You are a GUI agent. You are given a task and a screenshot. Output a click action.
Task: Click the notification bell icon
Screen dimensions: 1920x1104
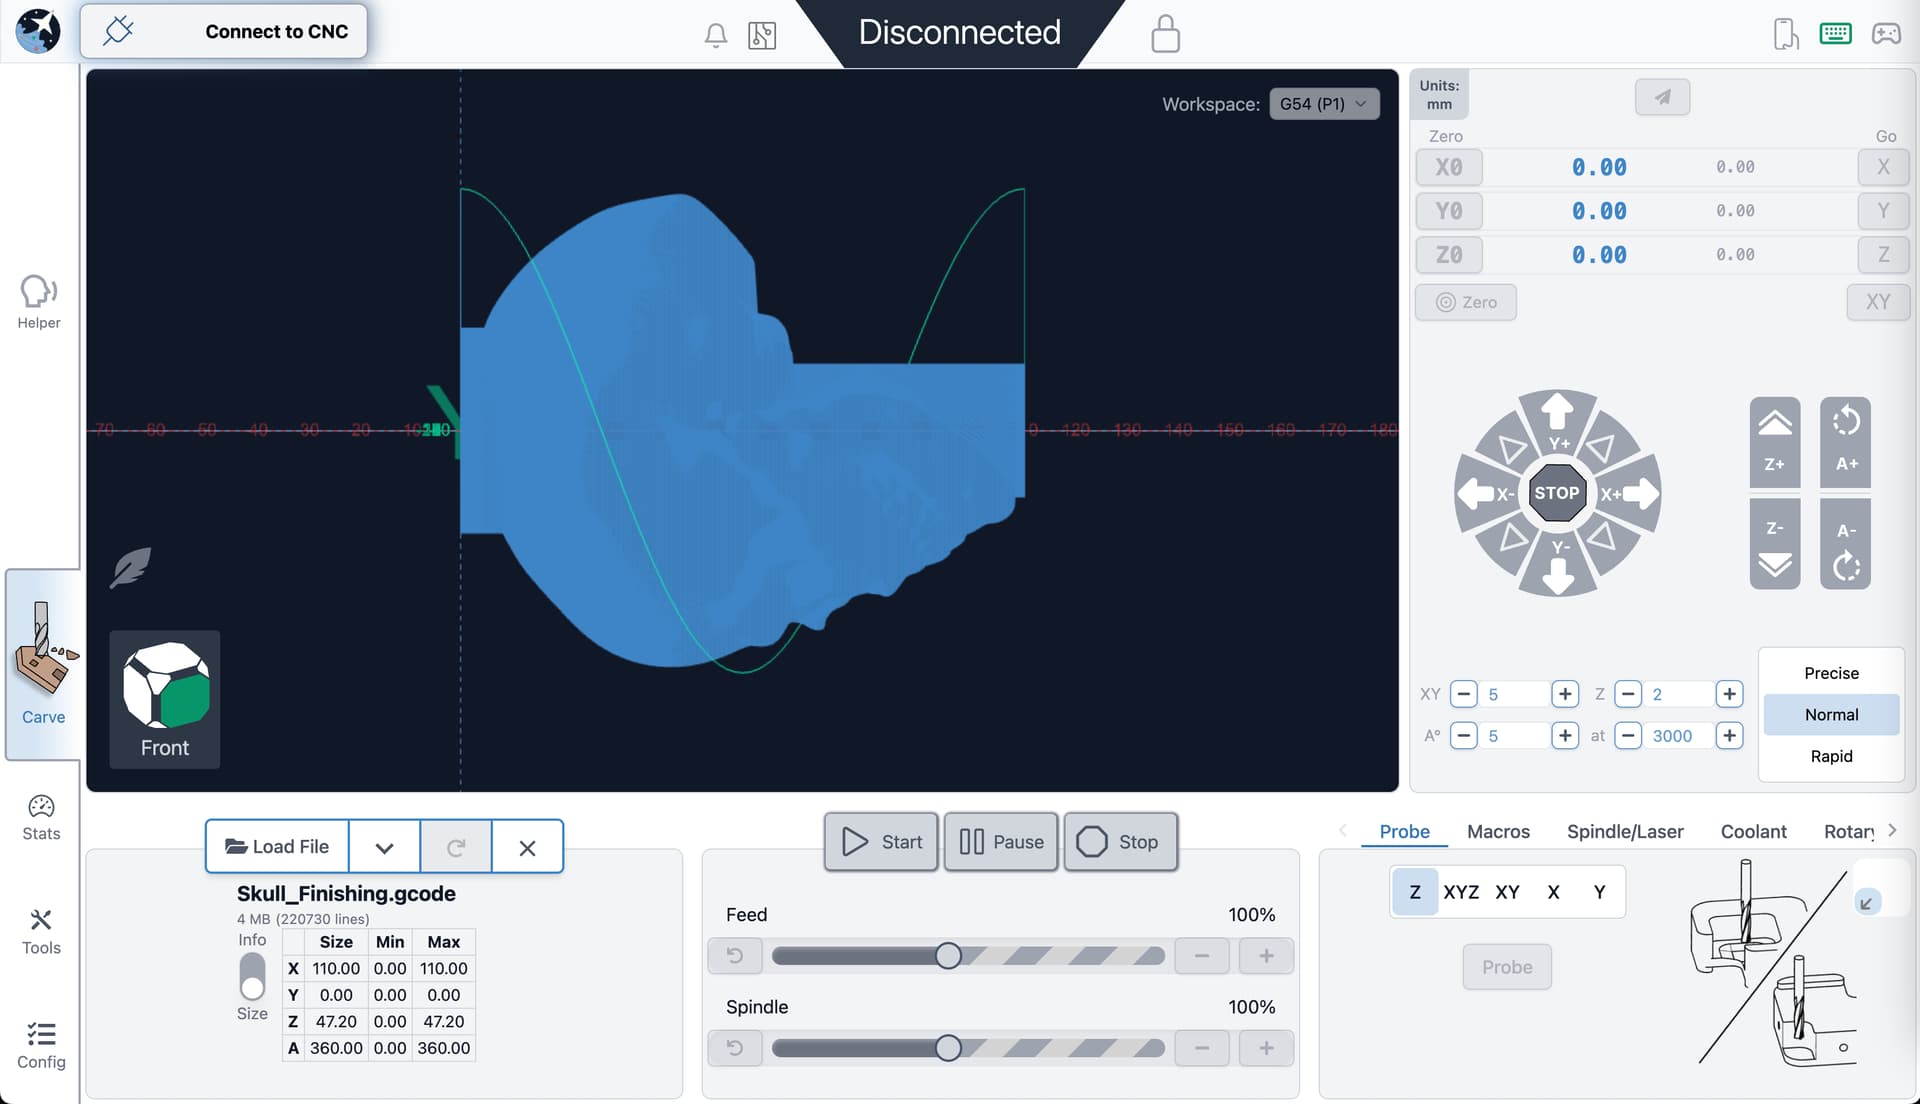point(715,35)
